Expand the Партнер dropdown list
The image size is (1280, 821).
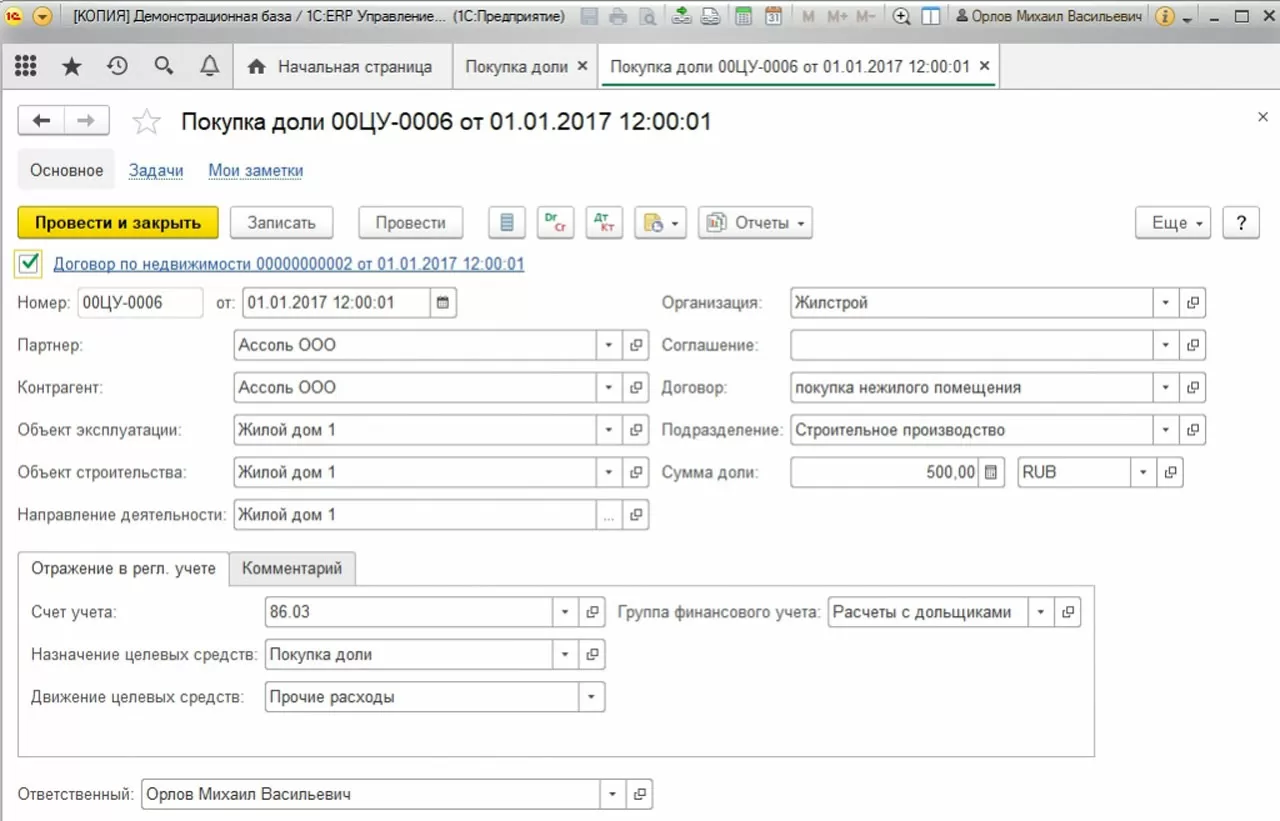(x=610, y=345)
